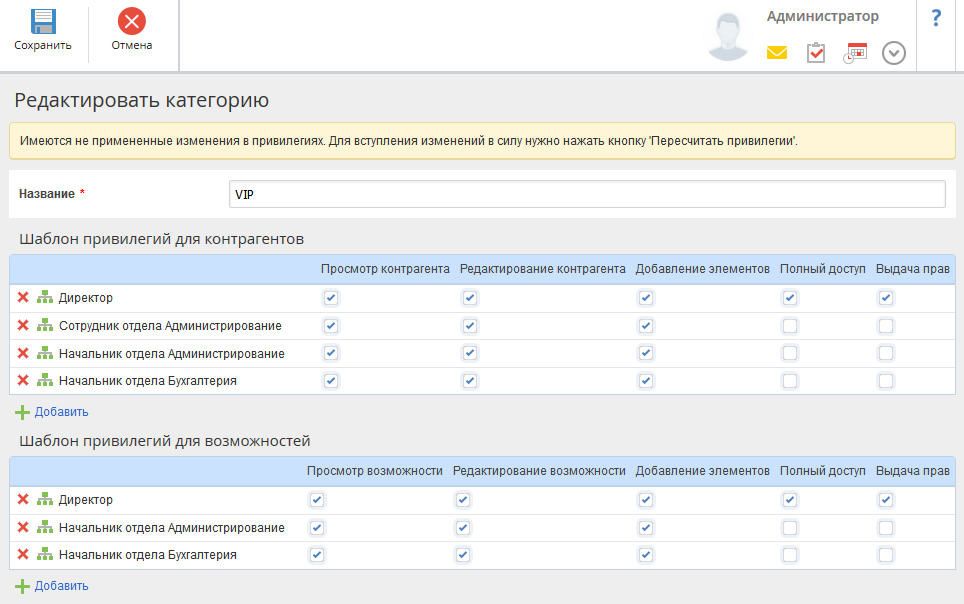Click the Администратор profile avatar
This screenshot has height=604, width=964.
728,34
